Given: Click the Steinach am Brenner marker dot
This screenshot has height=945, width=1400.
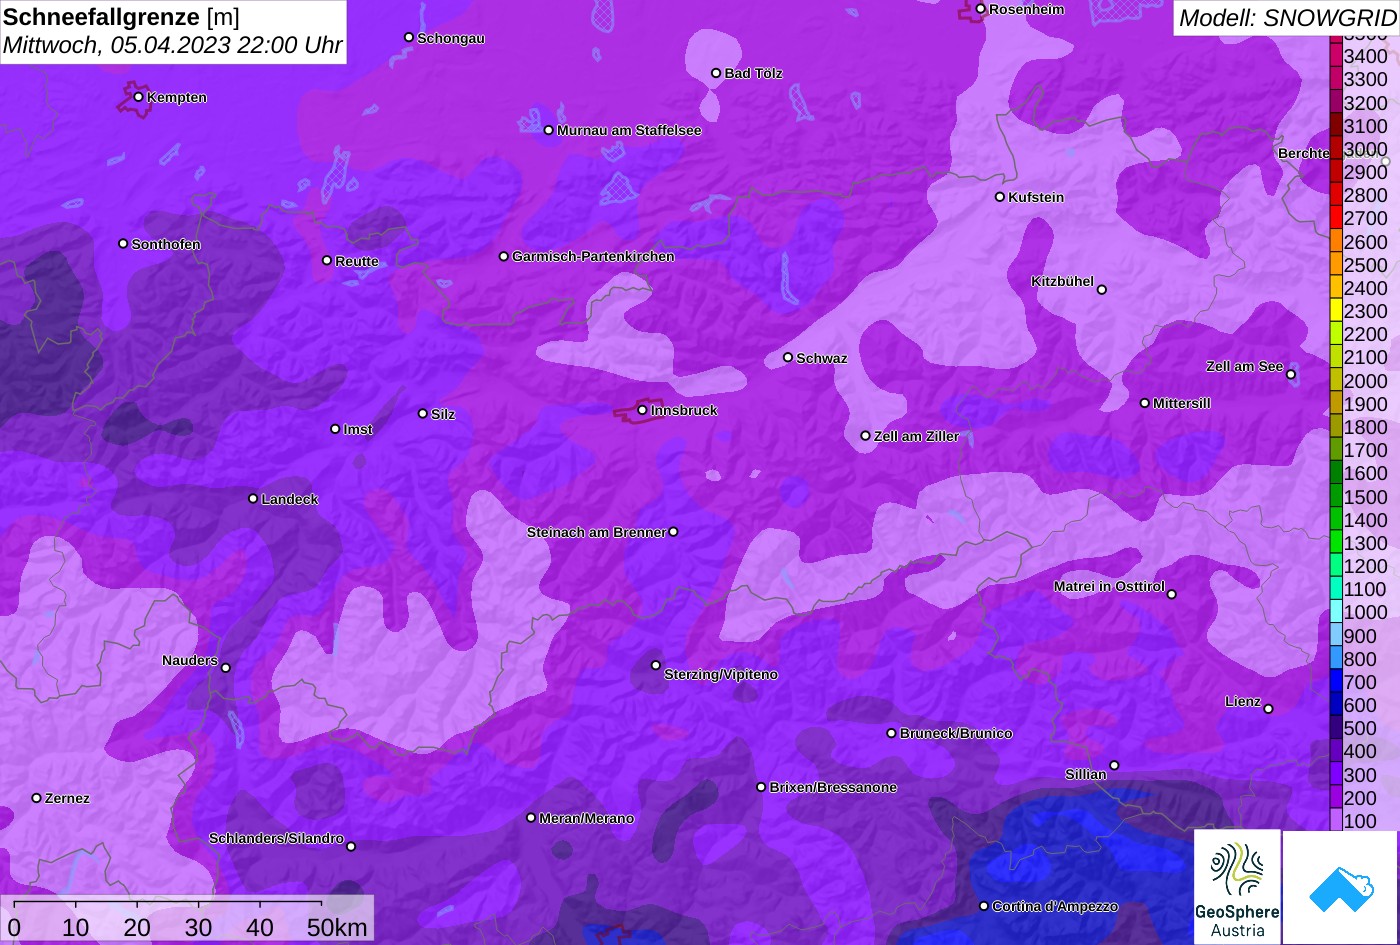Looking at the screenshot, I should click(673, 532).
